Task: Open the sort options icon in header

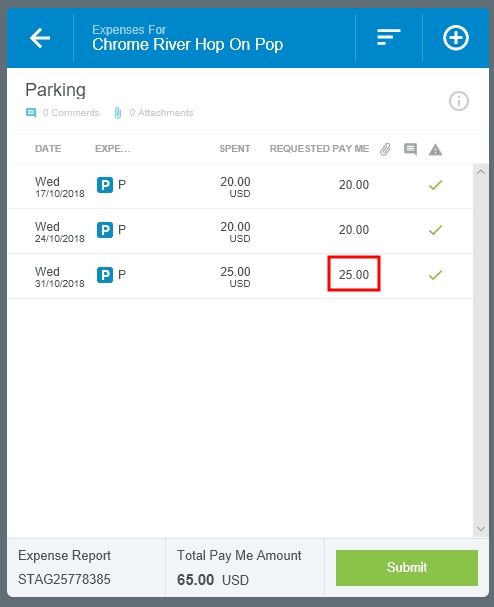Action: click(x=389, y=37)
